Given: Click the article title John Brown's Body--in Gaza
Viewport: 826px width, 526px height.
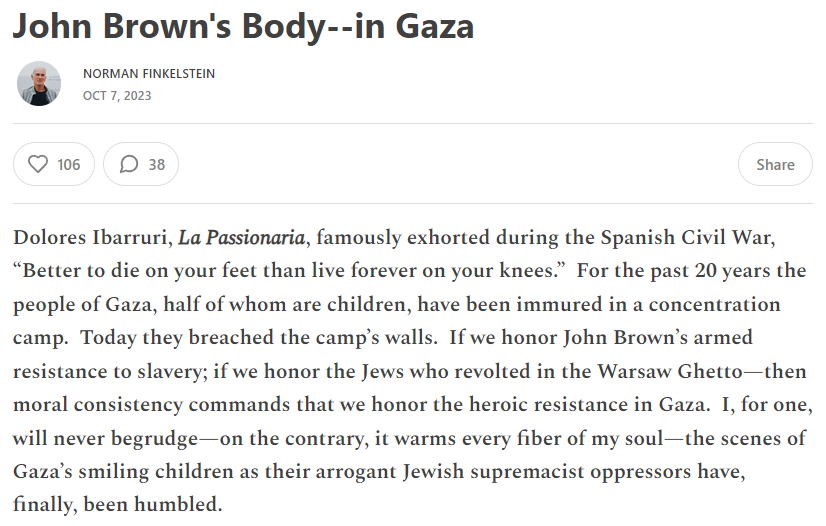Looking at the screenshot, I should point(243,26).
